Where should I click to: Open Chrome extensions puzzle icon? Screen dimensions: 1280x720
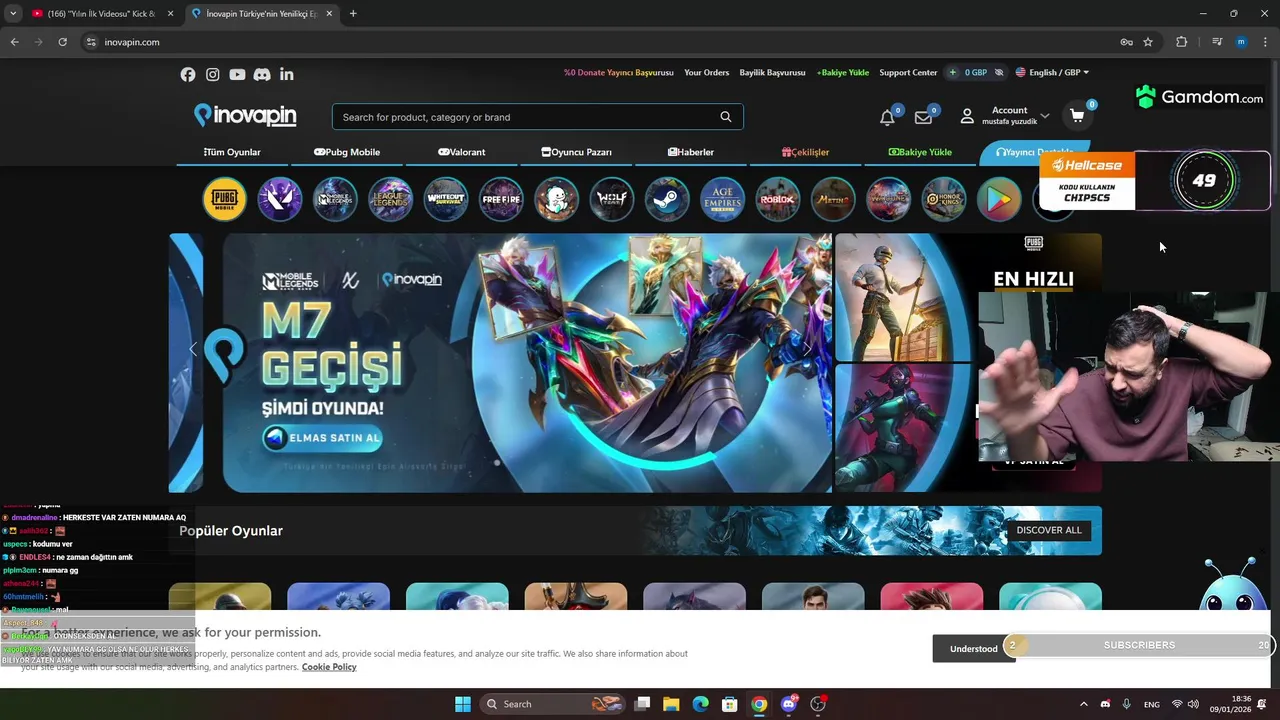[x=1182, y=42]
